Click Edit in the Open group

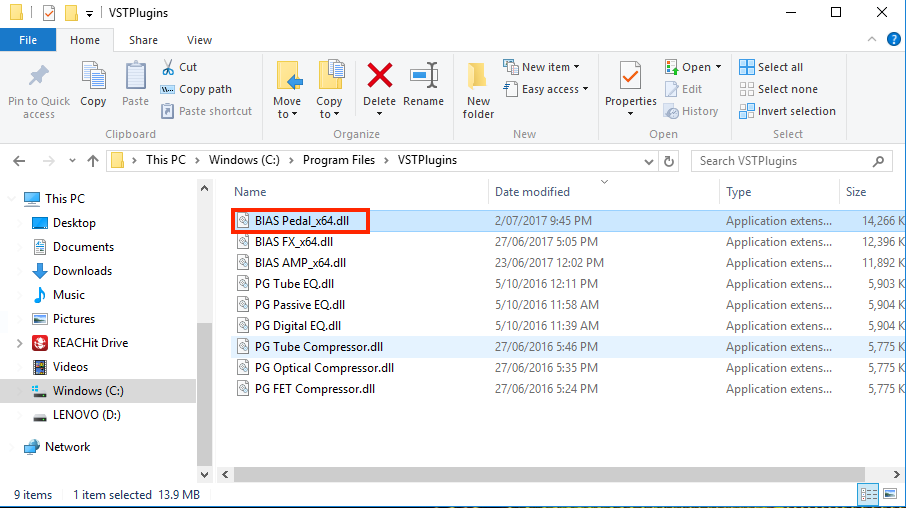684,89
